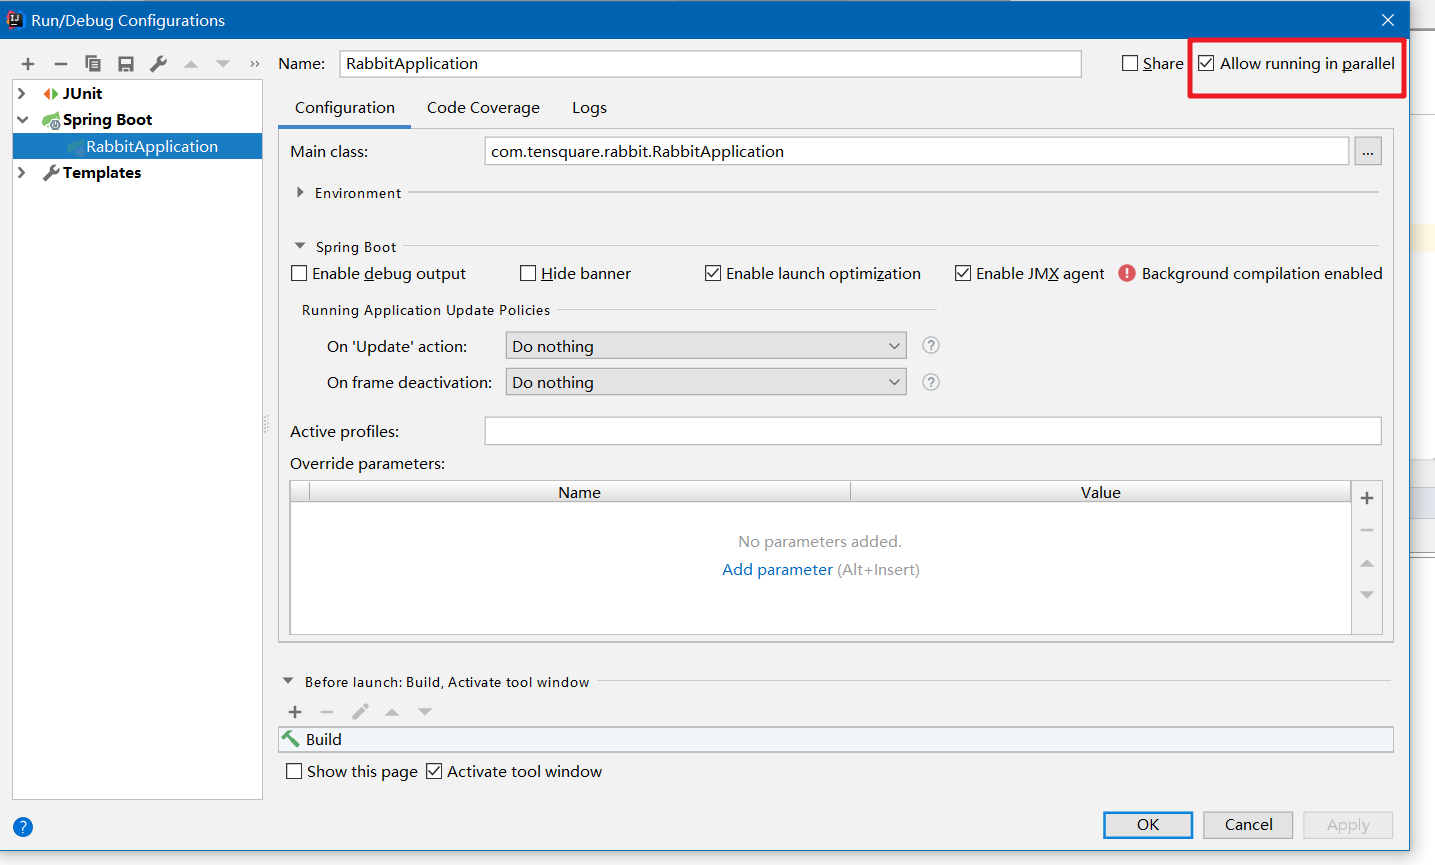1435x865 pixels.
Task: Select RabbitApplication in the configuration tree
Action: [x=138, y=146]
